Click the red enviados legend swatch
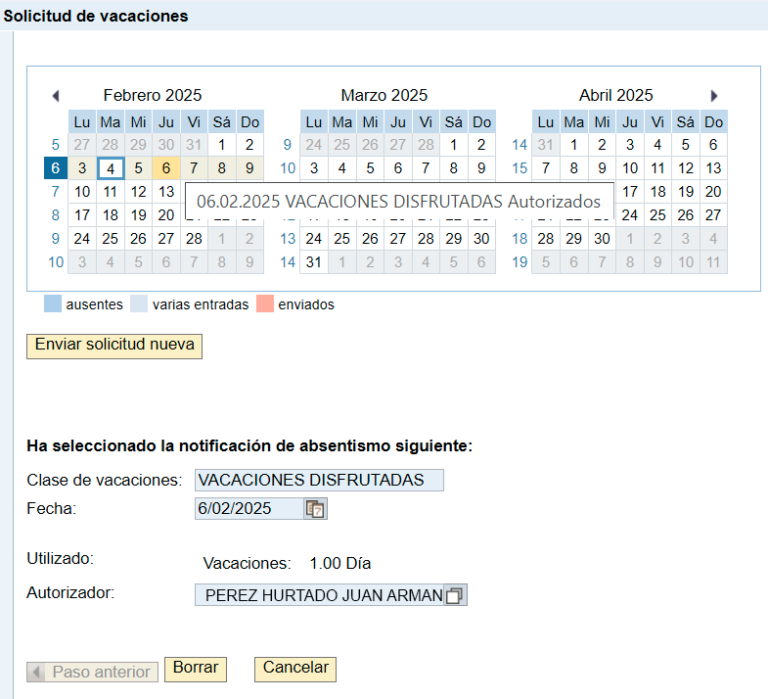Viewport: 768px width, 699px height. tap(265, 304)
